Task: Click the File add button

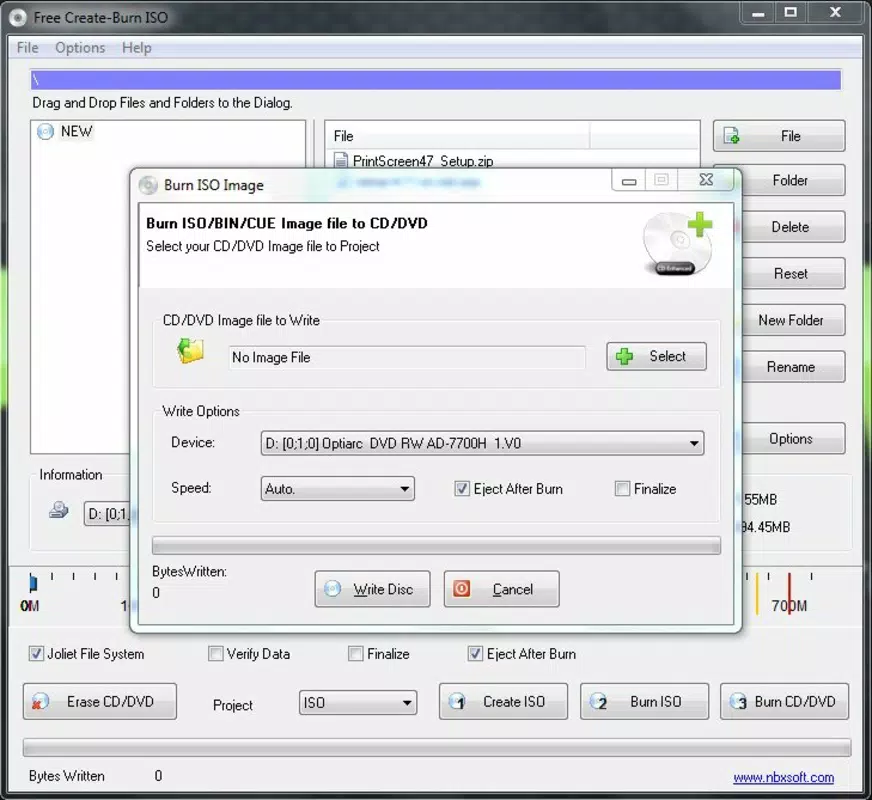Action: 779,136
